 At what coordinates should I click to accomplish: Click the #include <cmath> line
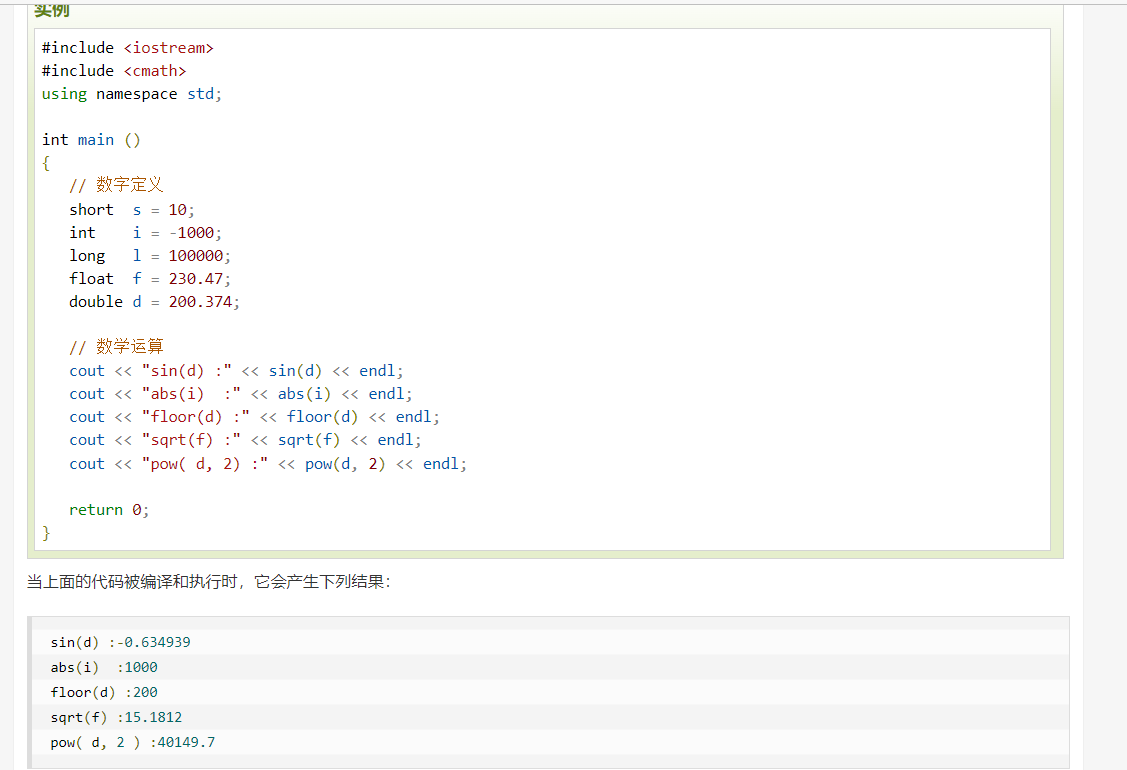click(x=113, y=71)
